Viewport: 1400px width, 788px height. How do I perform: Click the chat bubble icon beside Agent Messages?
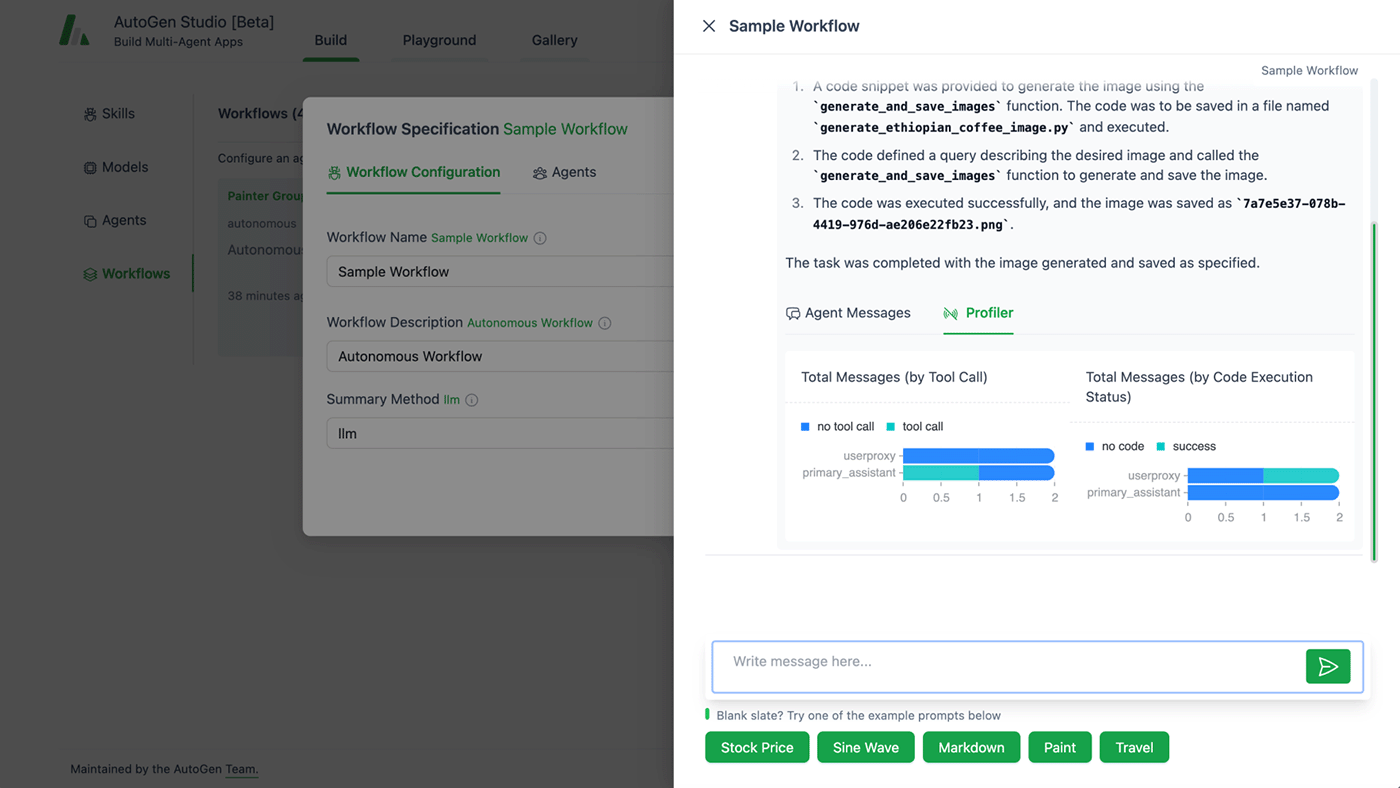[x=791, y=313]
